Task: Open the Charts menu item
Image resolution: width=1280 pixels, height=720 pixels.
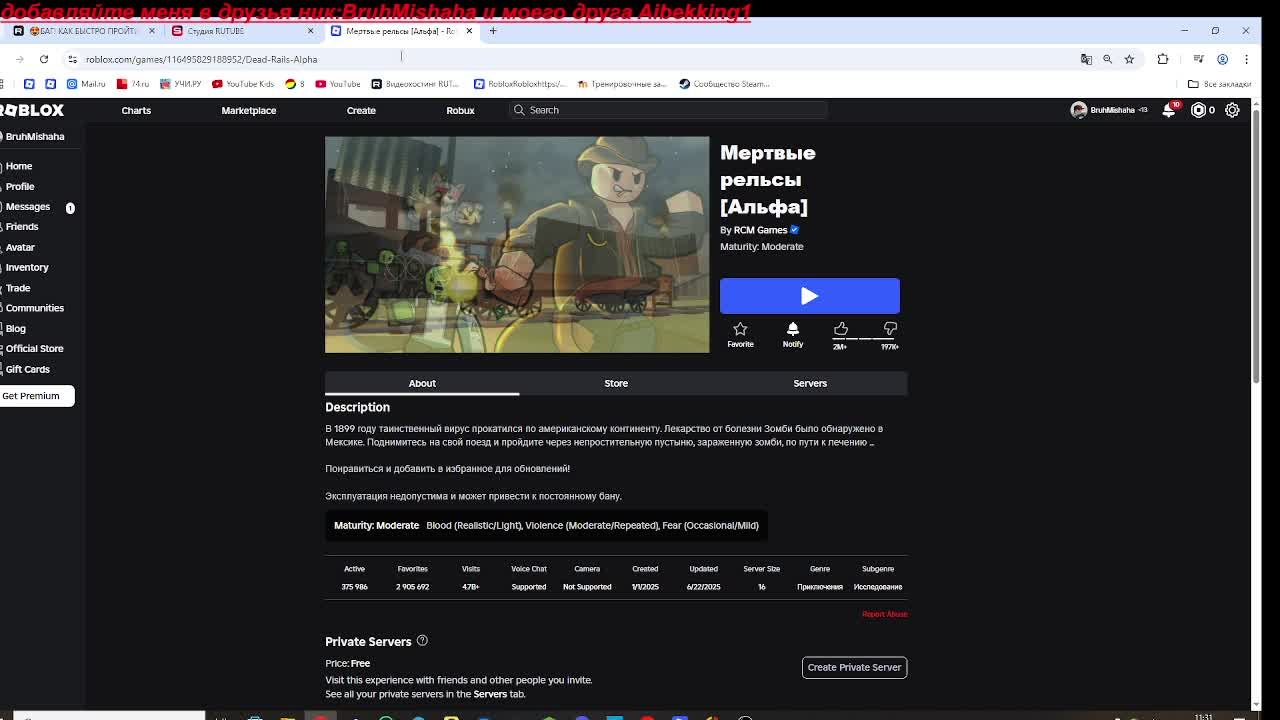Action: click(x=136, y=110)
